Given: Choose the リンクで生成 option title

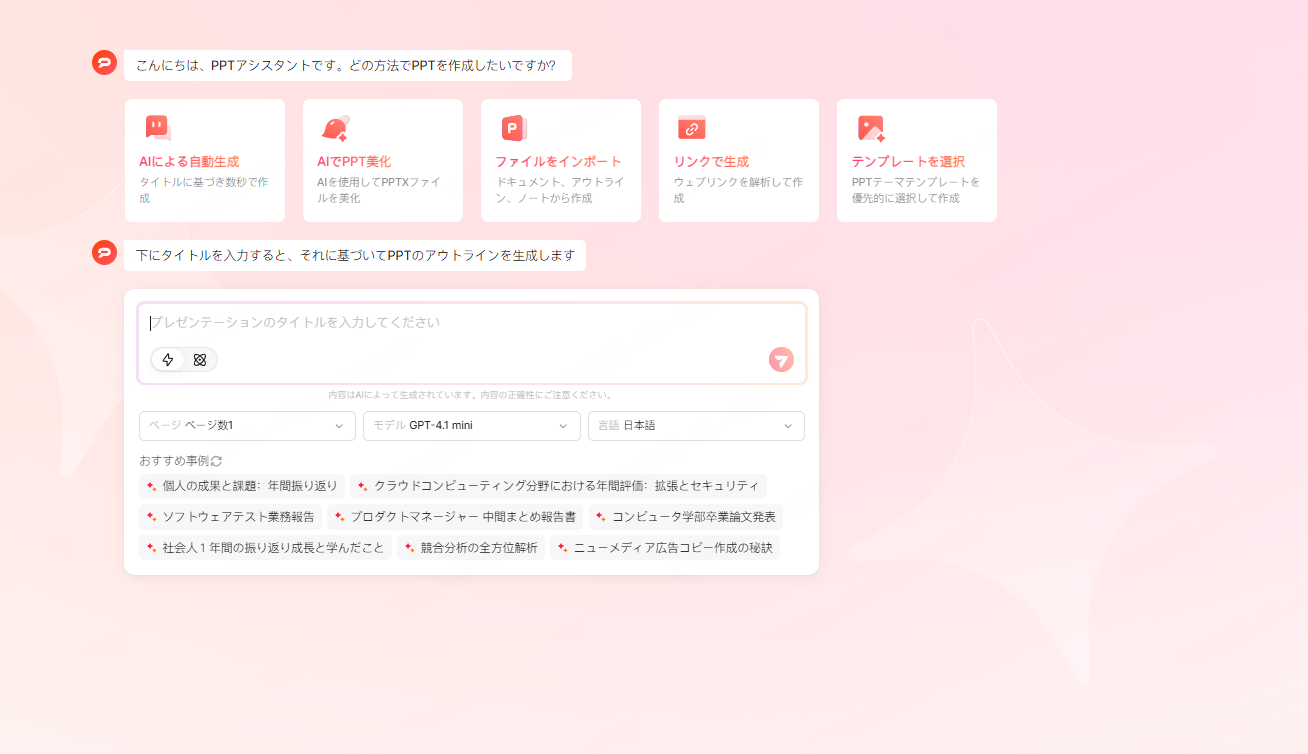Looking at the screenshot, I should (710, 162).
